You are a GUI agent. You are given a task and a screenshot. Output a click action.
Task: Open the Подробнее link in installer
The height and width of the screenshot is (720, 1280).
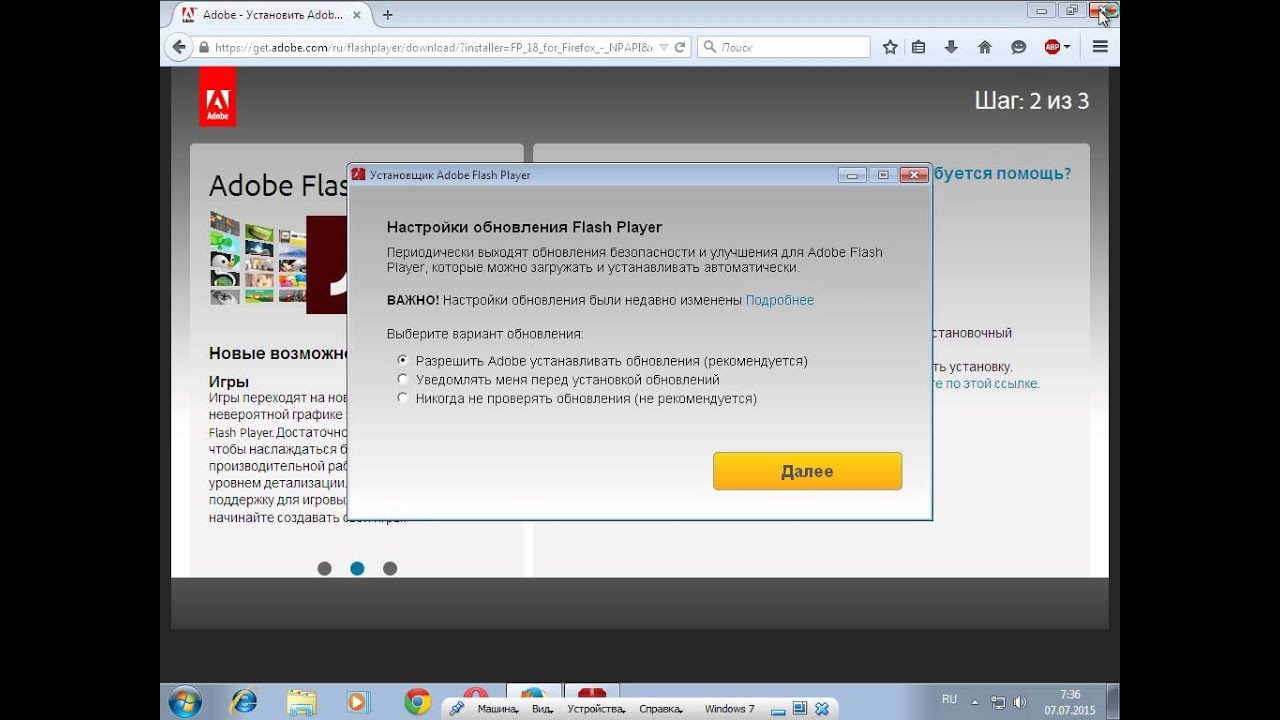tap(780, 300)
